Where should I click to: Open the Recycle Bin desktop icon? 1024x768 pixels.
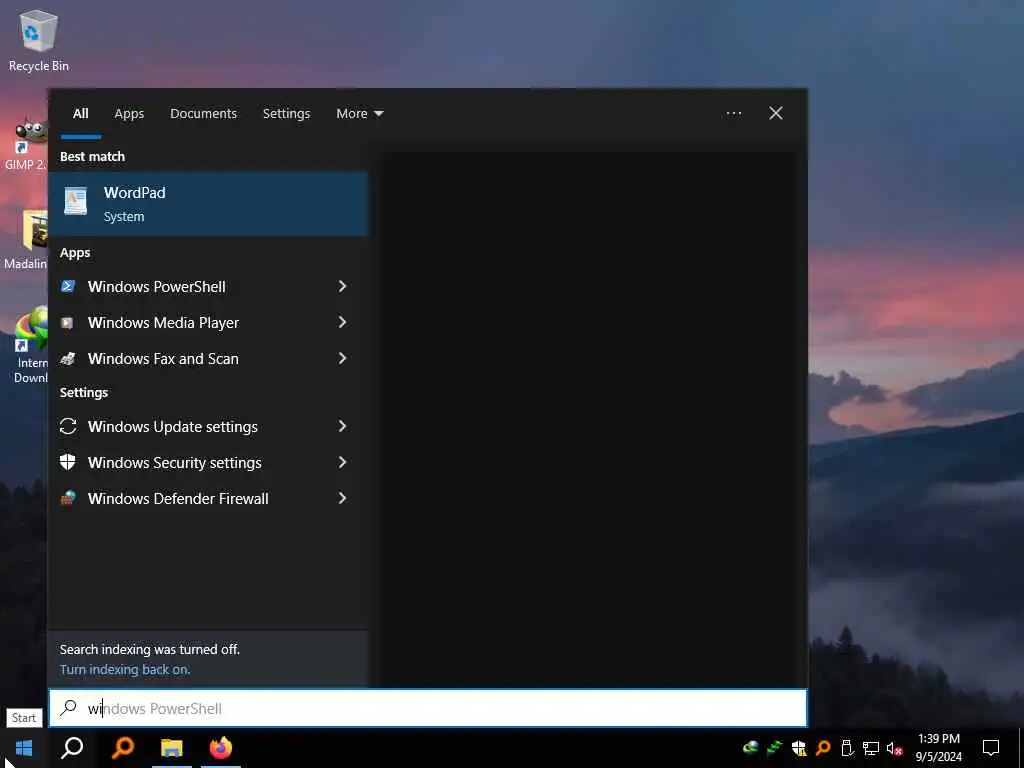tap(39, 41)
